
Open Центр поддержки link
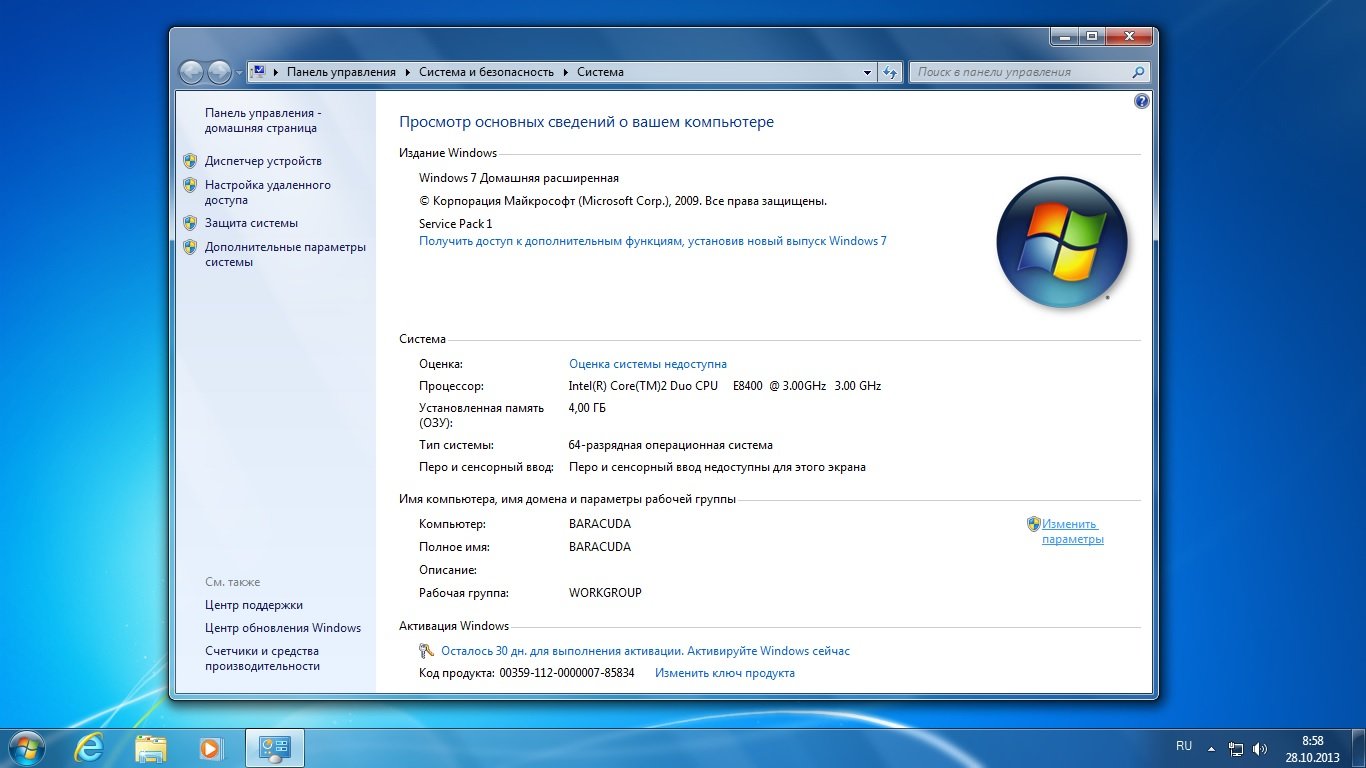(254, 605)
